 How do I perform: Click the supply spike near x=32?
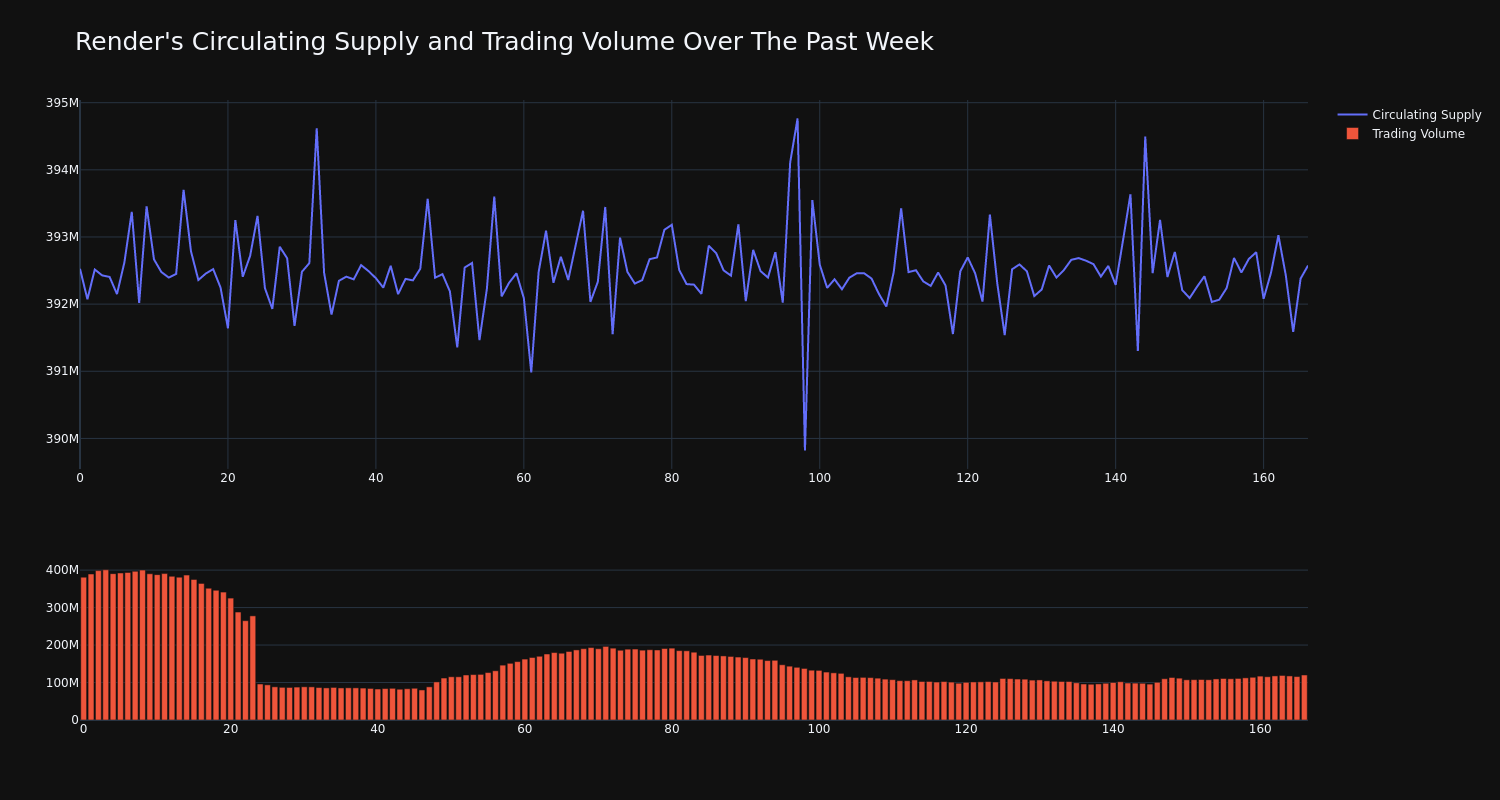click(317, 128)
